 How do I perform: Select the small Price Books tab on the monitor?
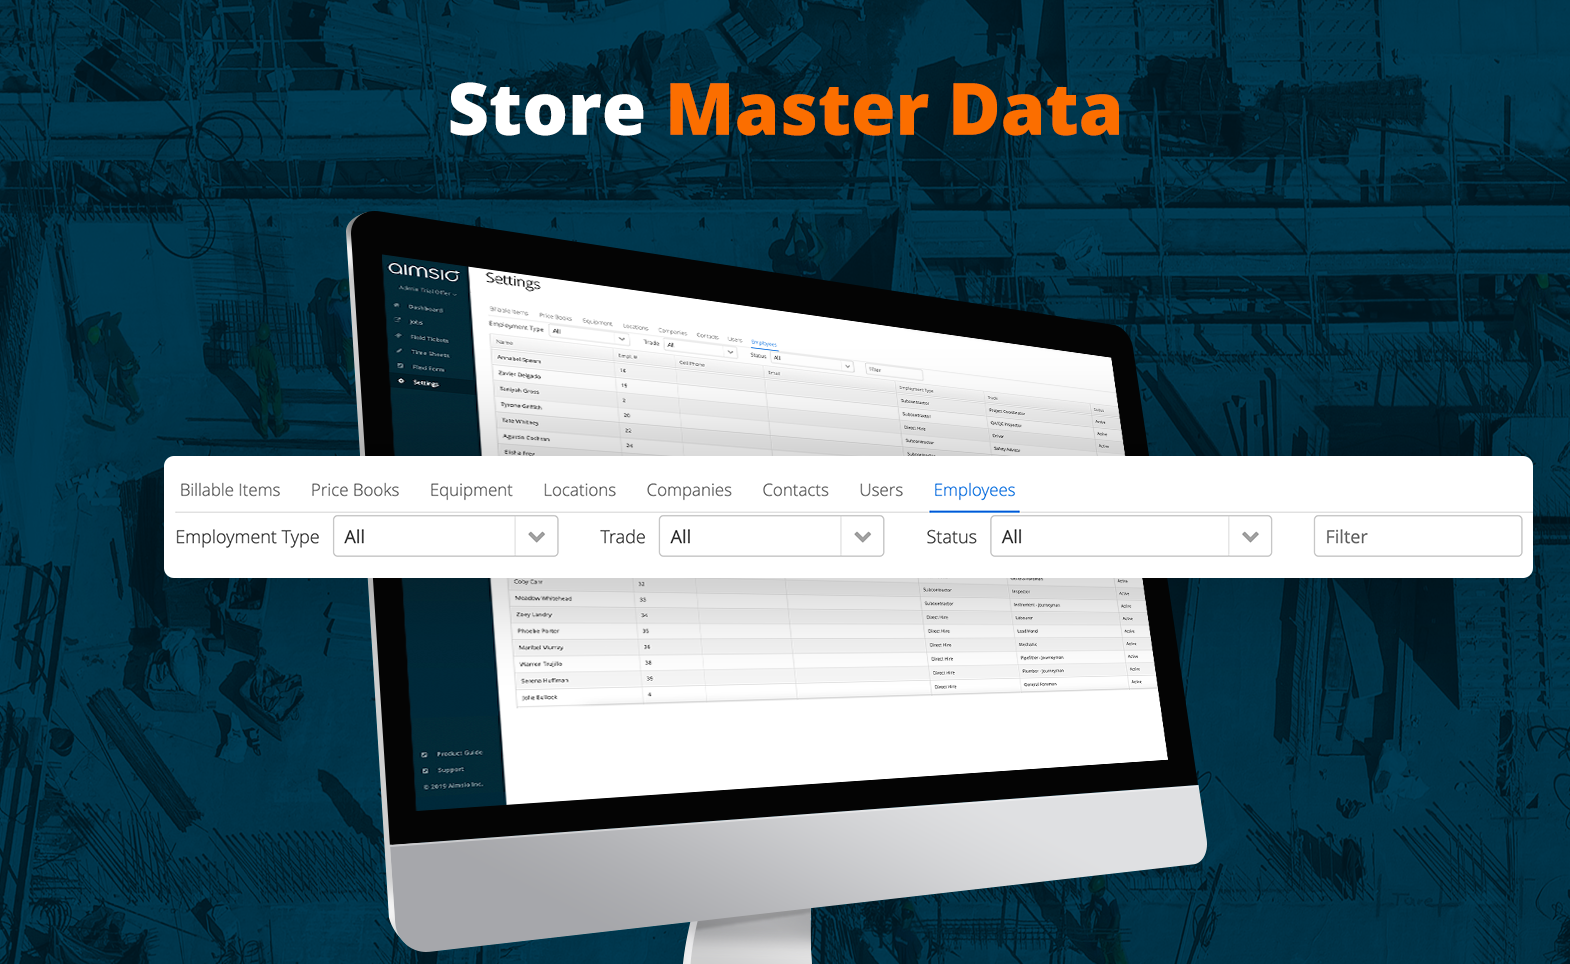coord(555,317)
